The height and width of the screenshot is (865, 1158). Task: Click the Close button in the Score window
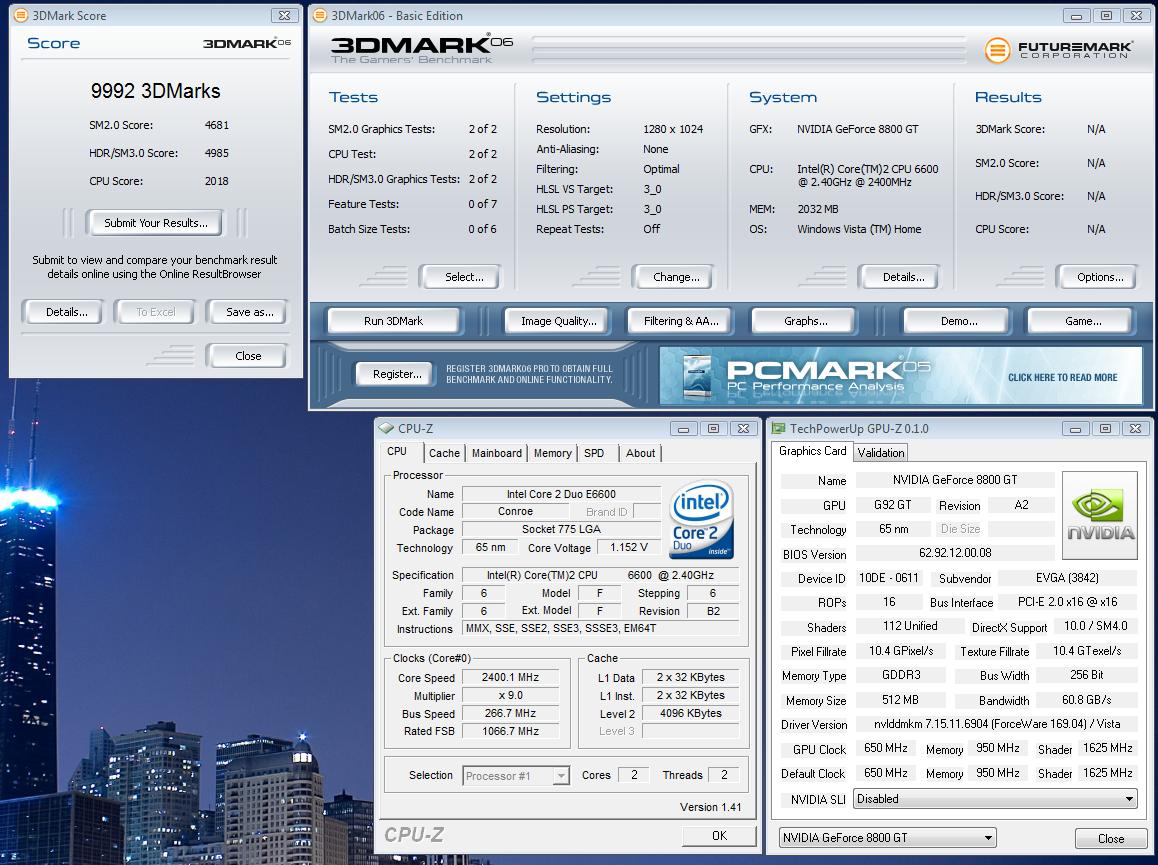pyautogui.click(x=247, y=355)
